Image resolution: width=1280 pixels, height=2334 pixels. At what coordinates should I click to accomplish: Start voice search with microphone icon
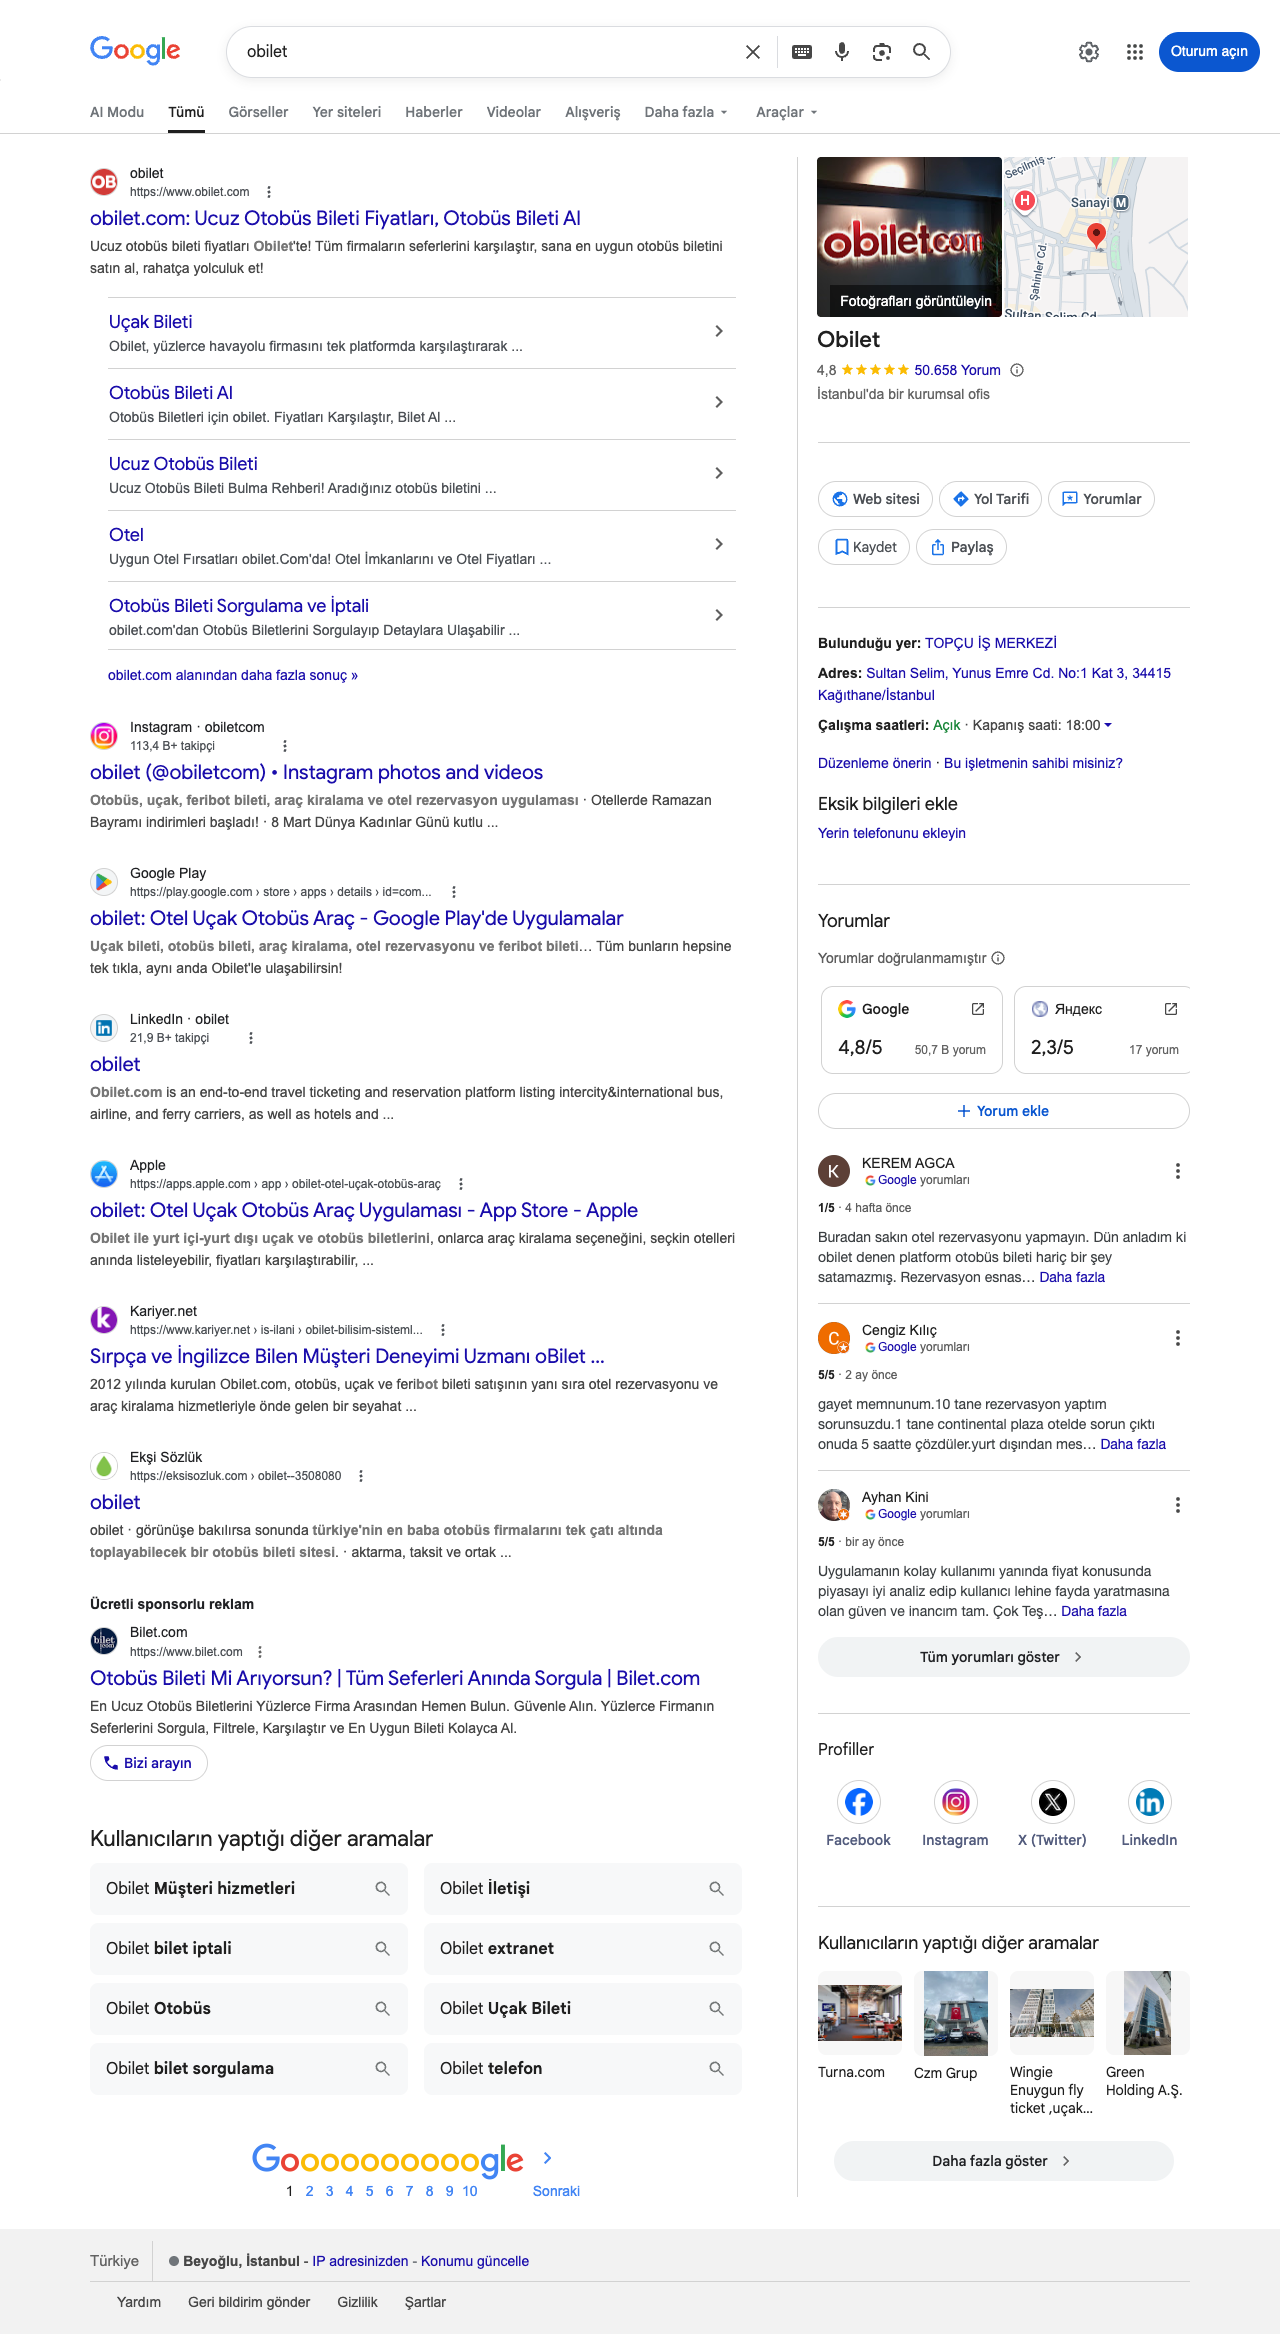coord(842,52)
